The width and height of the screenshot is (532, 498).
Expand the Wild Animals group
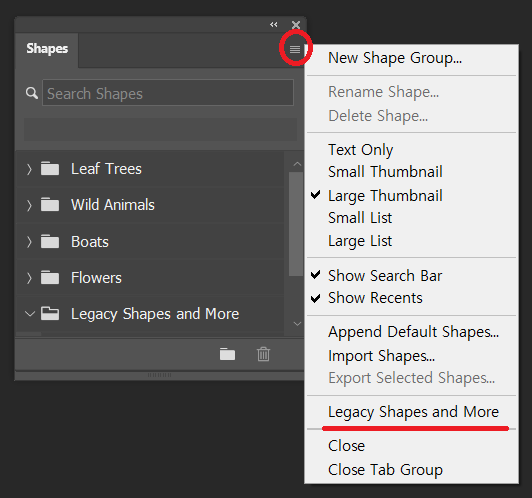click(x=29, y=205)
